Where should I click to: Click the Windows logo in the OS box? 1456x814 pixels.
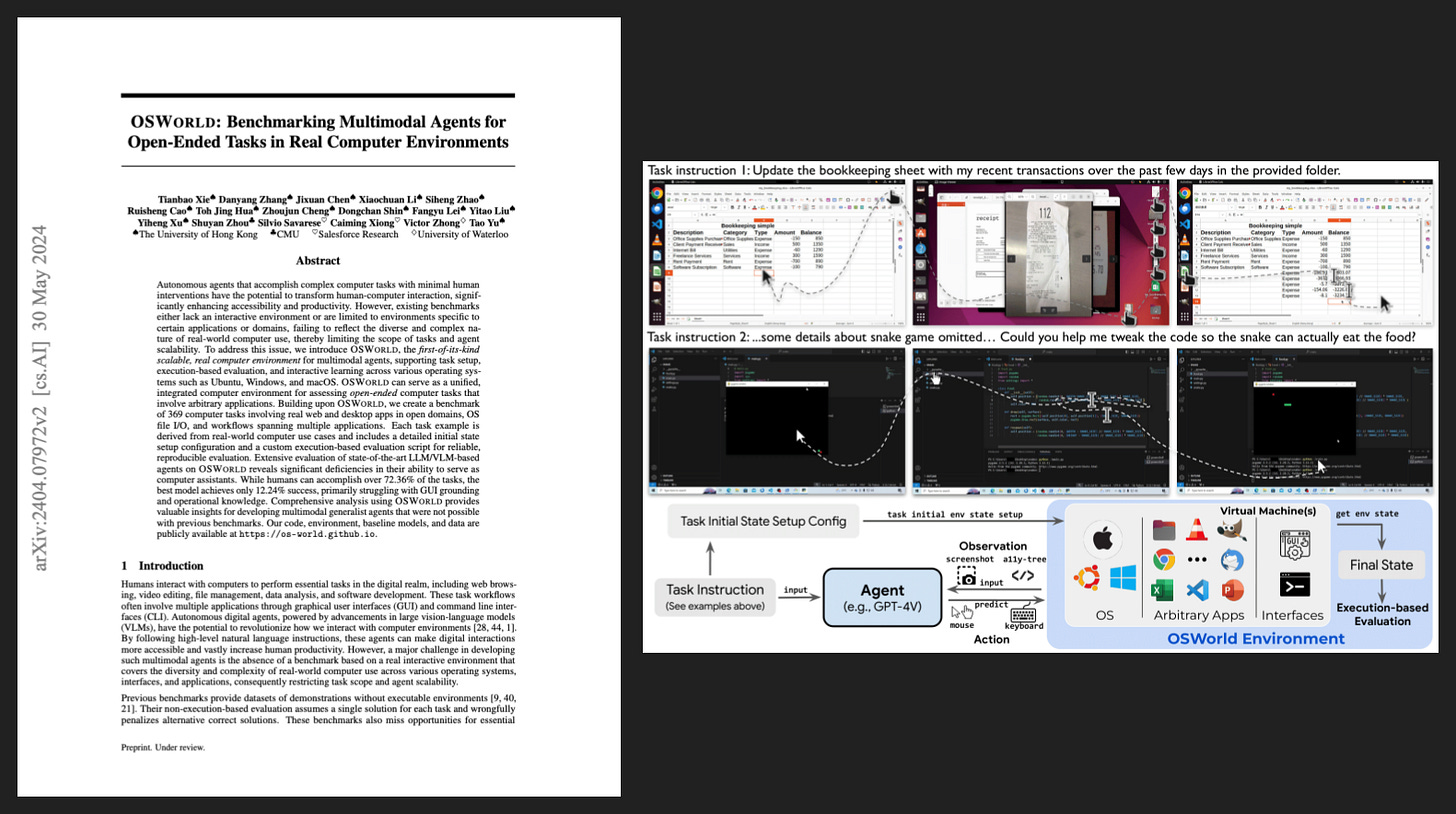tap(1123, 578)
